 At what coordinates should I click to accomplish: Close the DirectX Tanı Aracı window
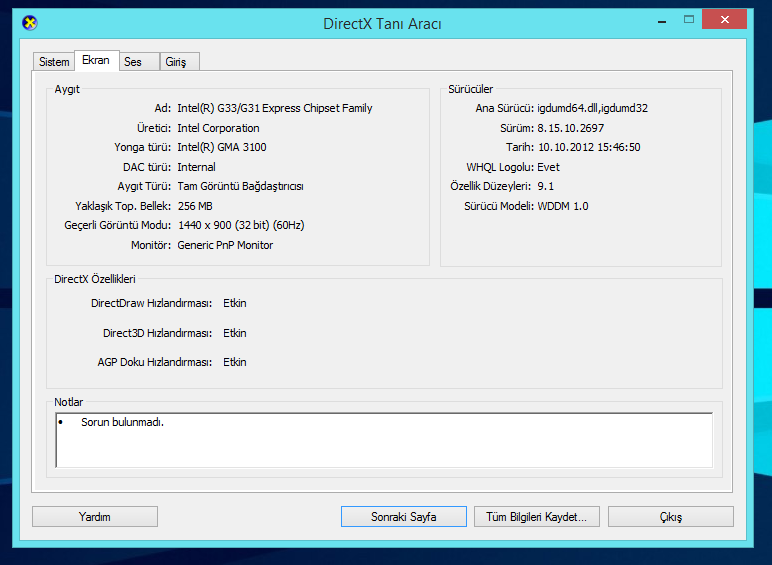[x=724, y=20]
